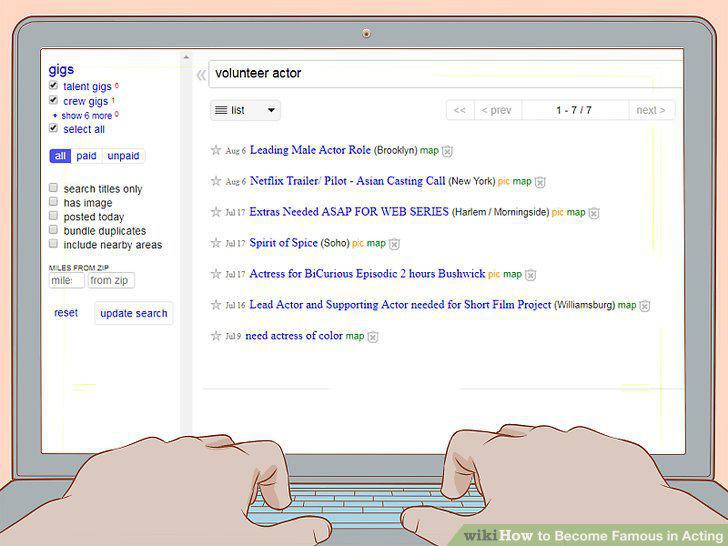Click the 1 - 7 / 7 results count
728x546 pixels.
[574, 110]
